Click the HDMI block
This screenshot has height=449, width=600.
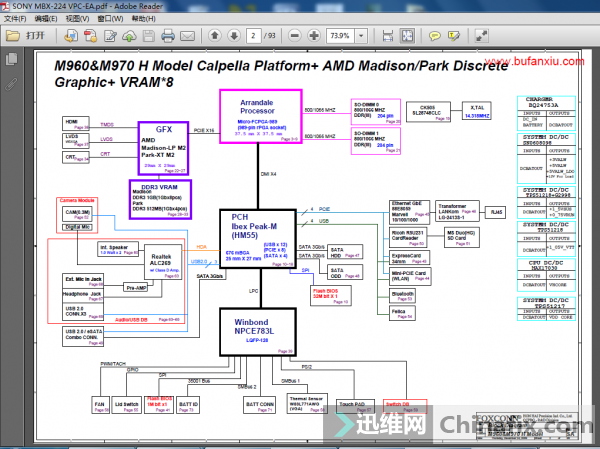tap(76, 123)
